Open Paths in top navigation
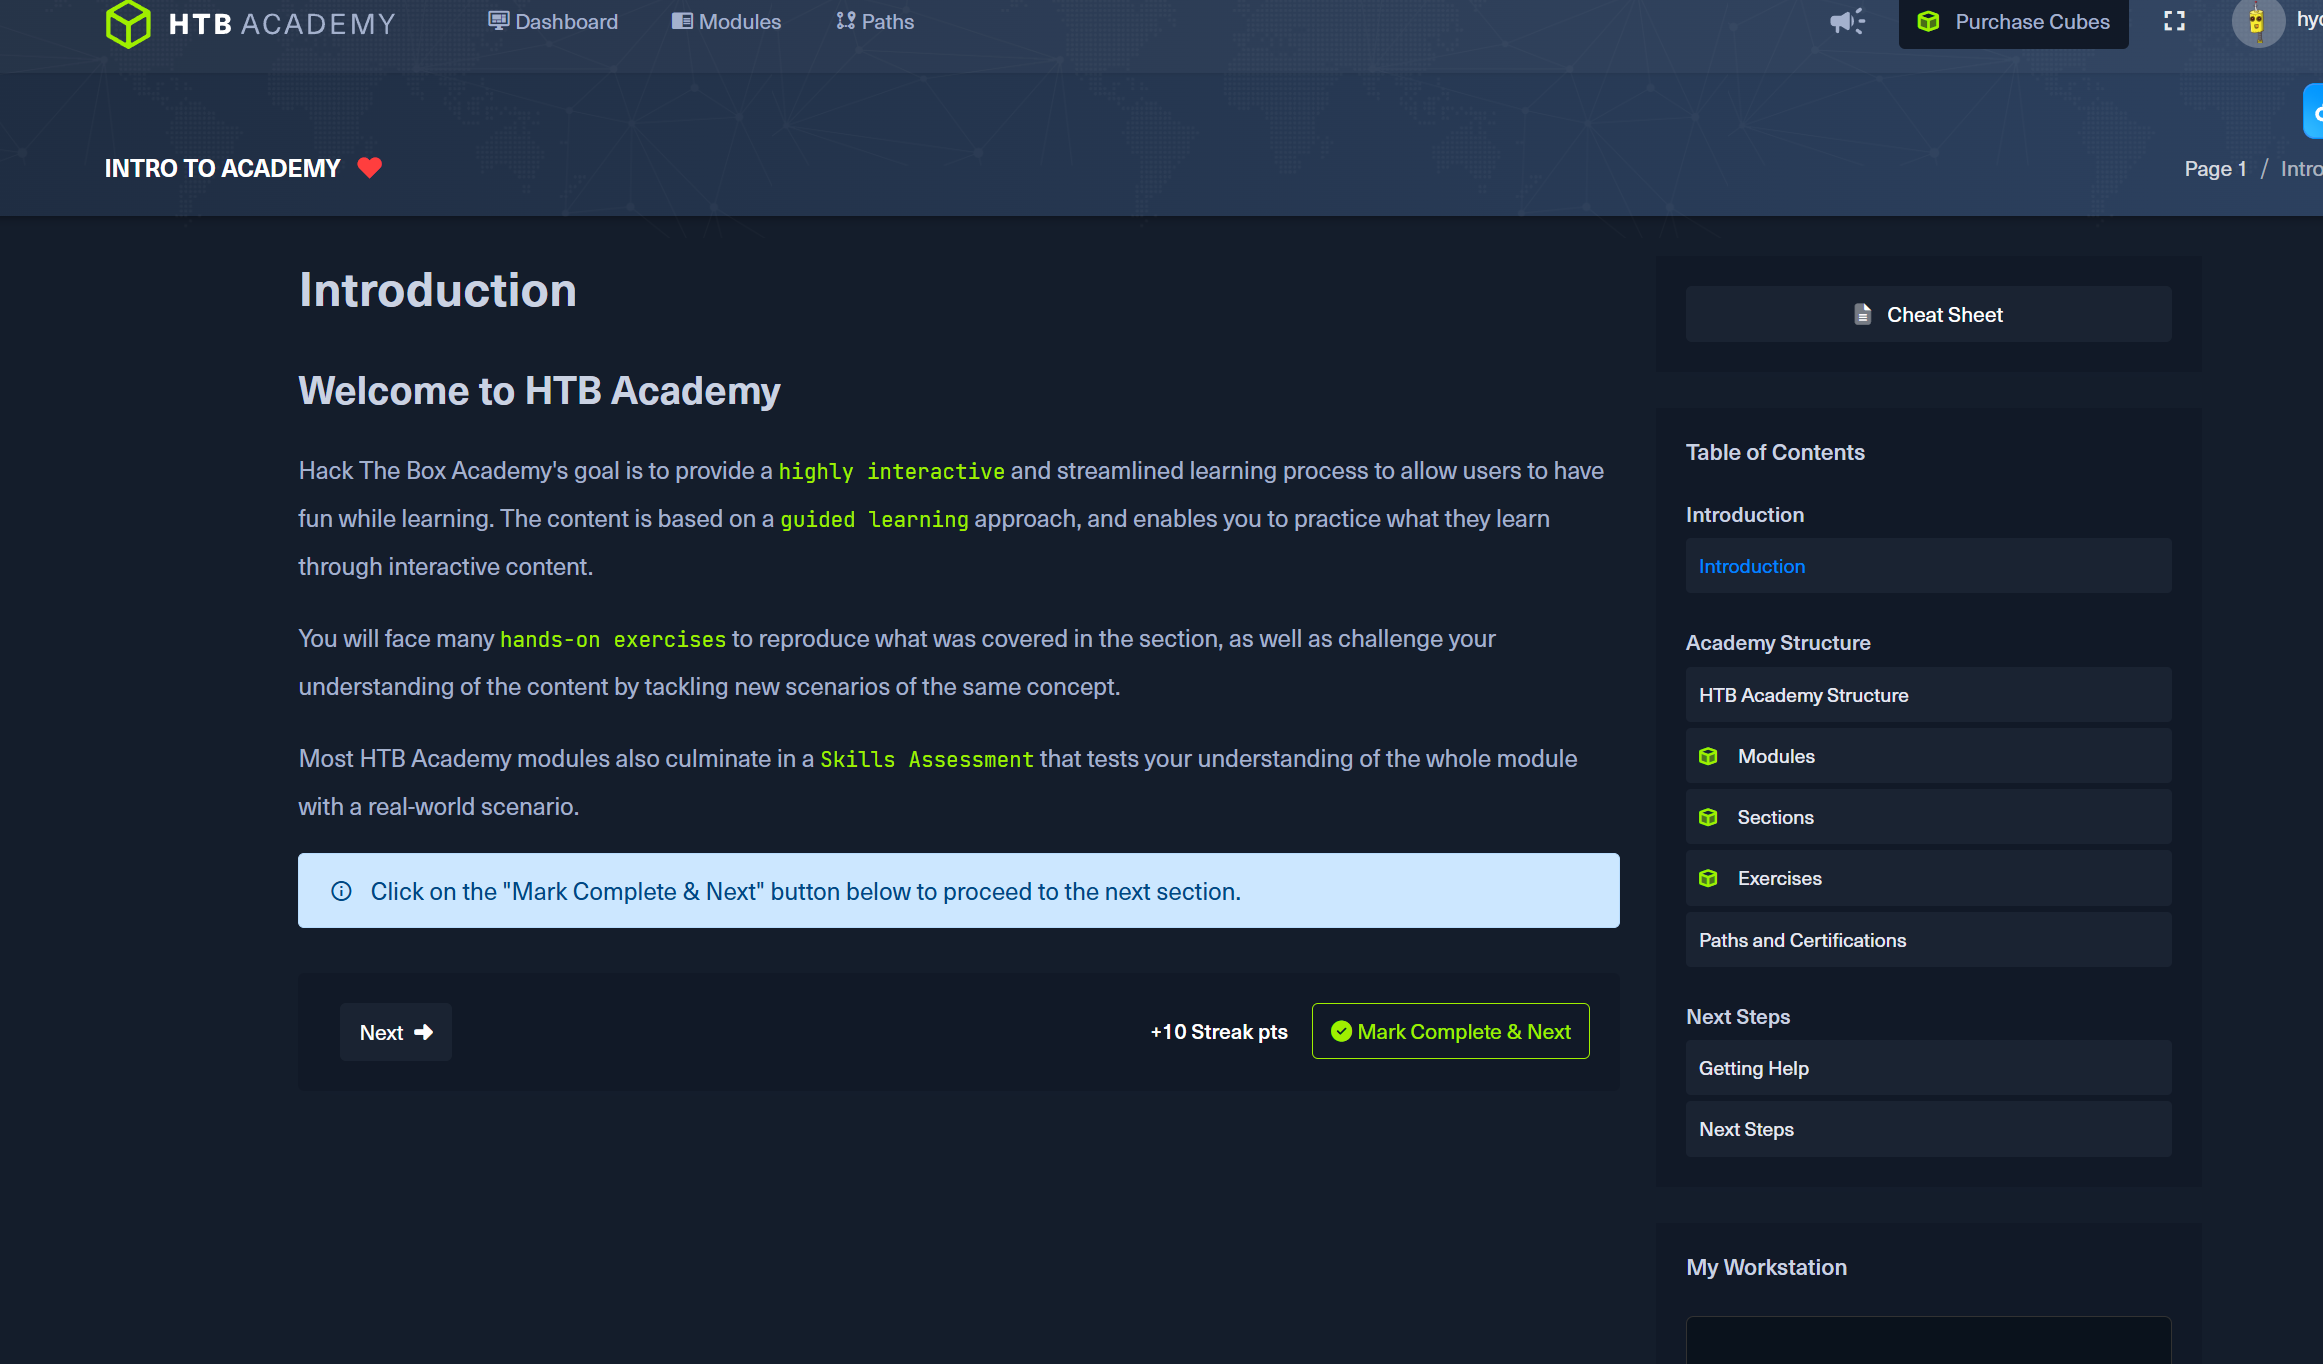The image size is (2323, 1364). click(x=875, y=22)
